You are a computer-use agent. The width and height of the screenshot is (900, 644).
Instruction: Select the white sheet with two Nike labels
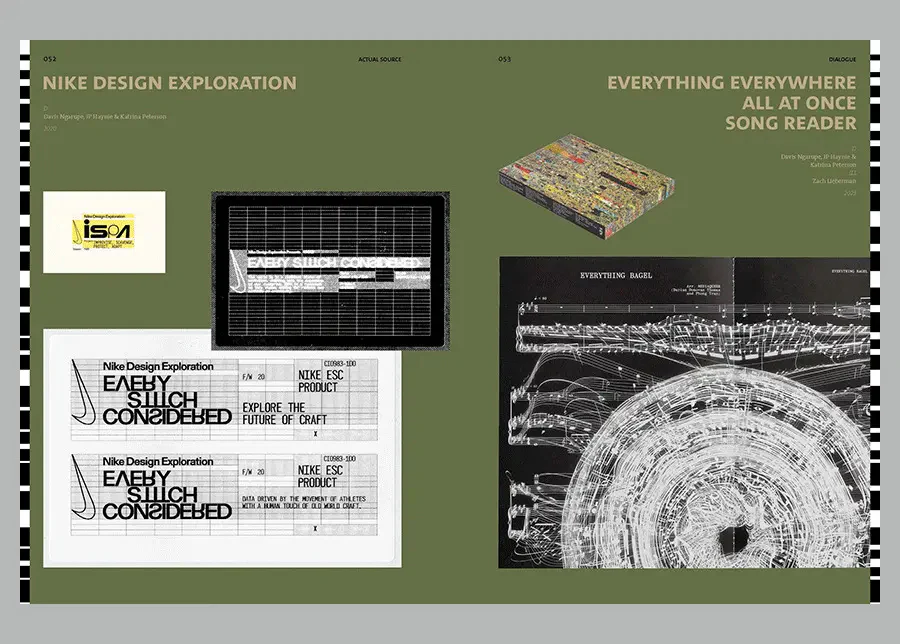(222, 448)
